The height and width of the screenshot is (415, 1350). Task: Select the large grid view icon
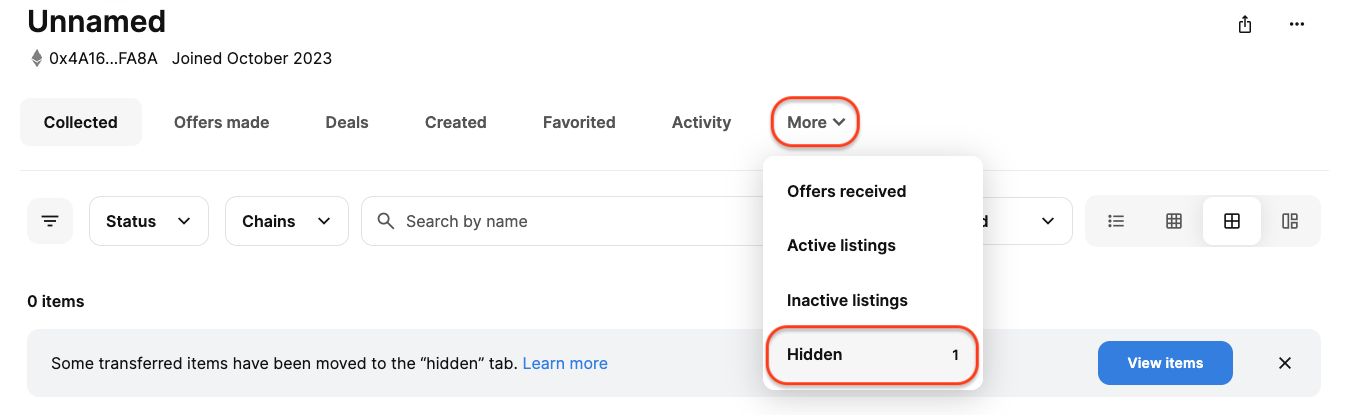click(x=1232, y=221)
